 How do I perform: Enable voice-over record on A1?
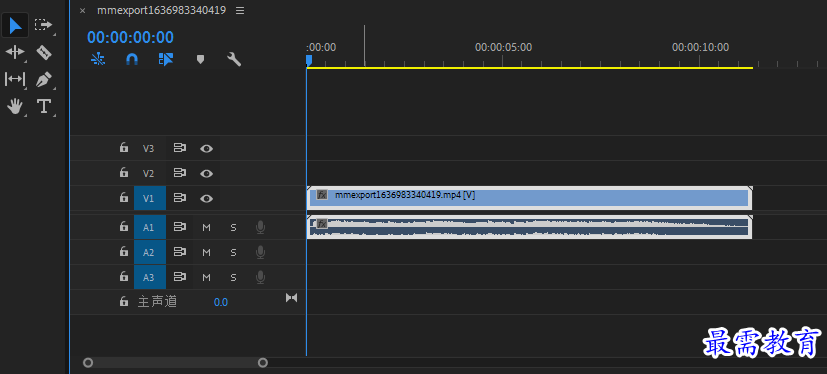(260, 227)
